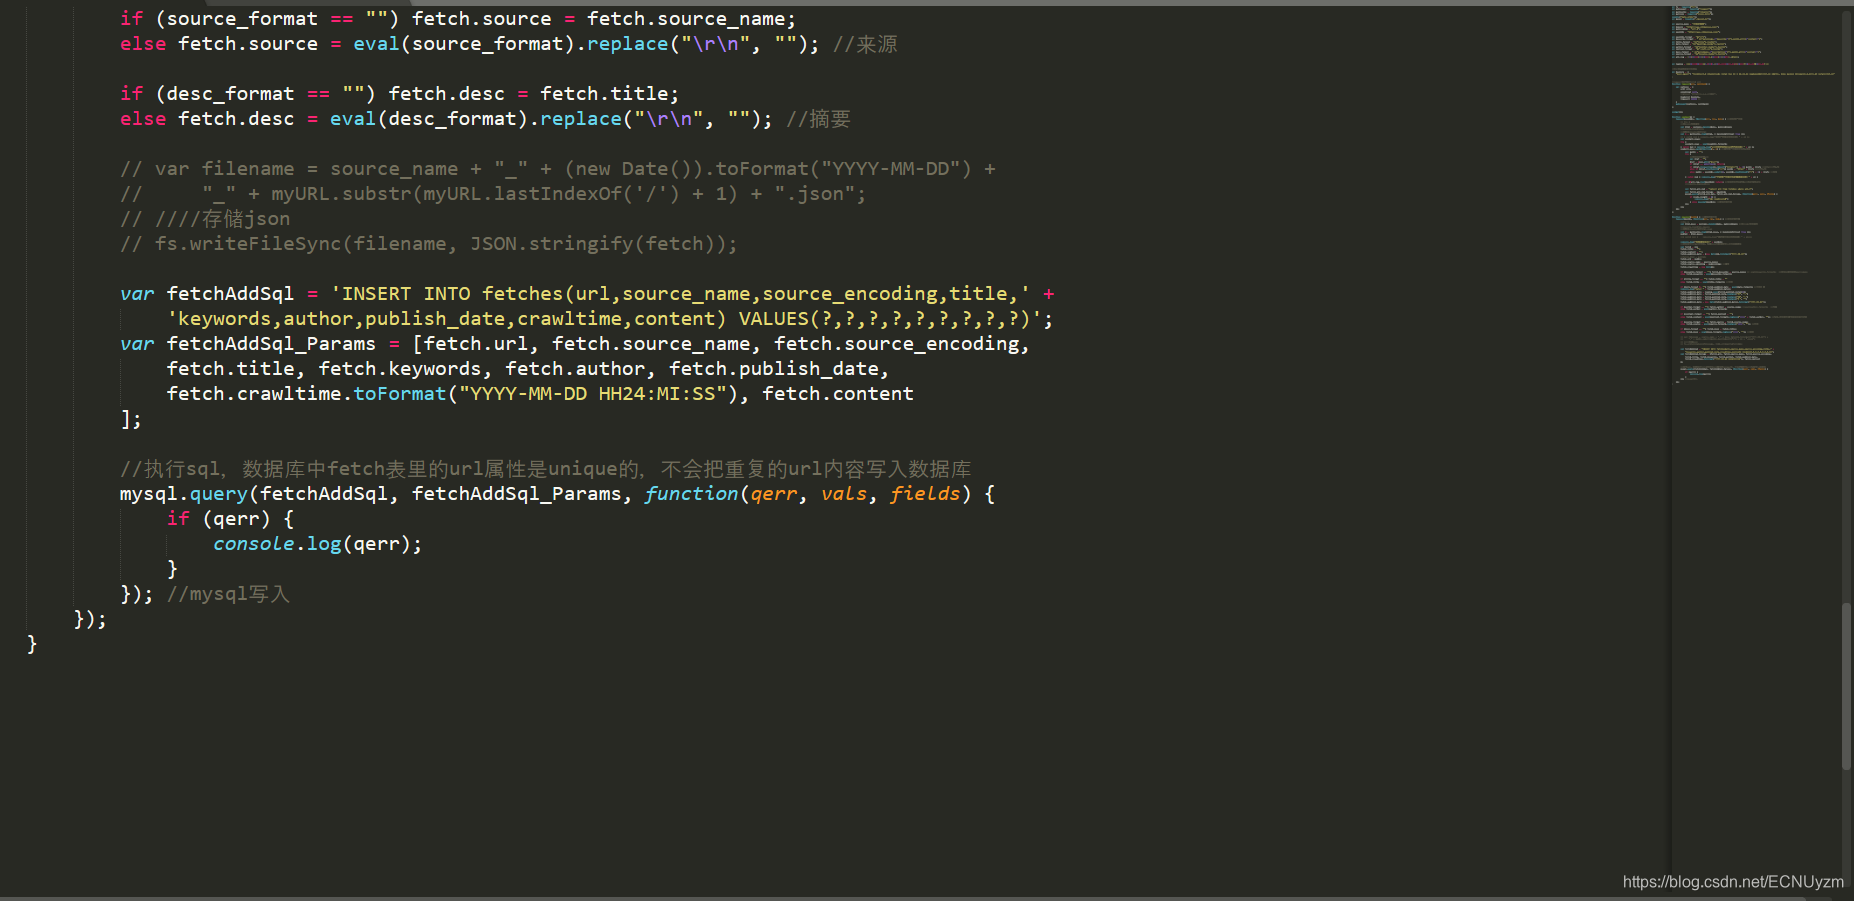Screen dimensions: 1854x901
Task: Click the closing '];' line
Action: (131, 419)
